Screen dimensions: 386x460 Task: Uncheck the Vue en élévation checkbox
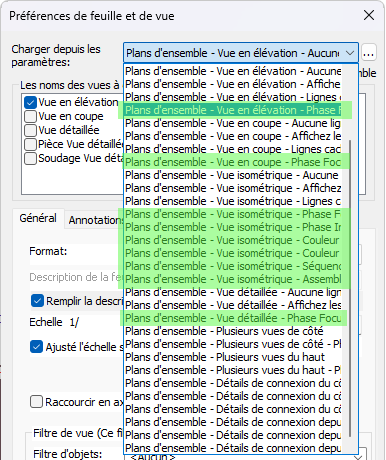click(30, 102)
